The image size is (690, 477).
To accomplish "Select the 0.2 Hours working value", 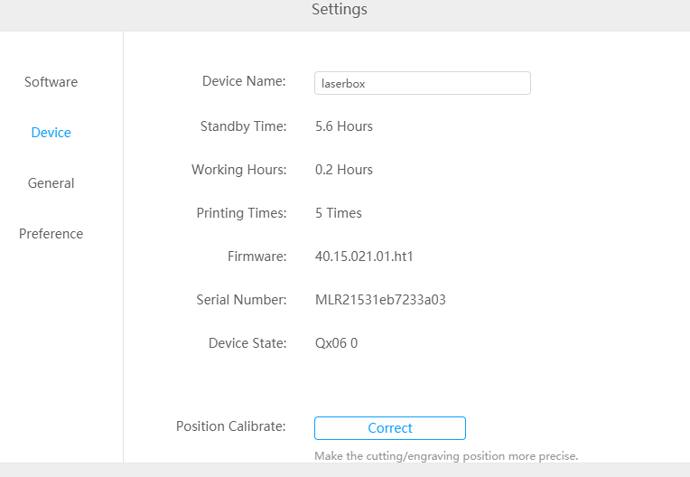I will click(344, 169).
